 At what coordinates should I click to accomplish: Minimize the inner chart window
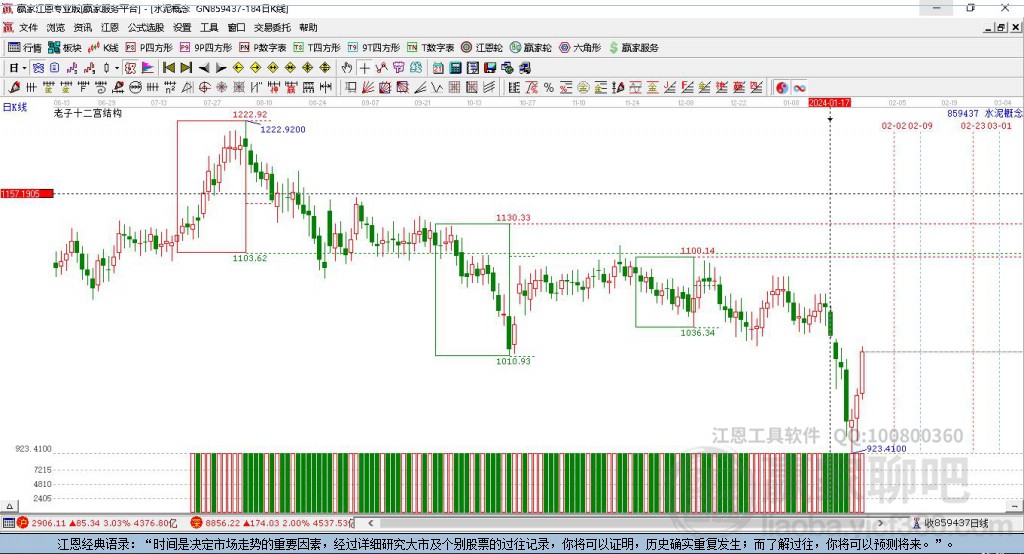988,27
